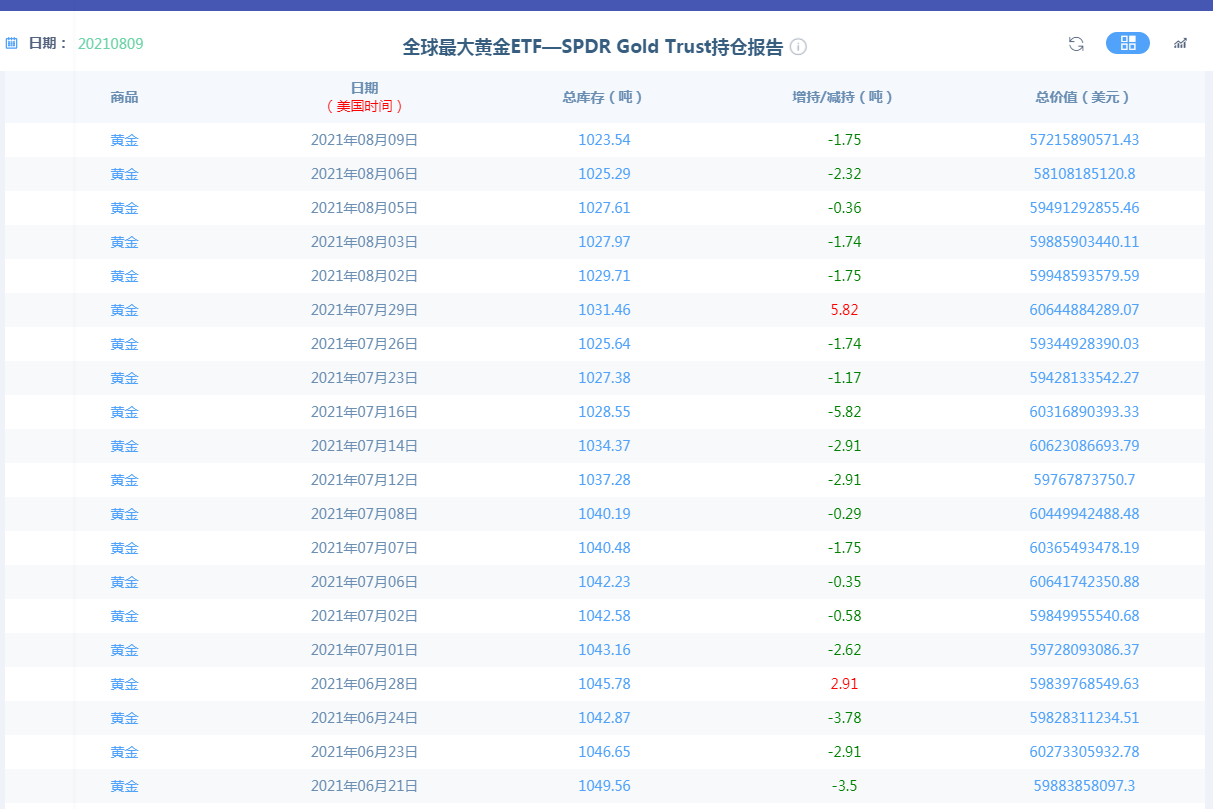Click total value 60644884289.07
Viewport: 1213px width, 809px height.
(x=1085, y=310)
